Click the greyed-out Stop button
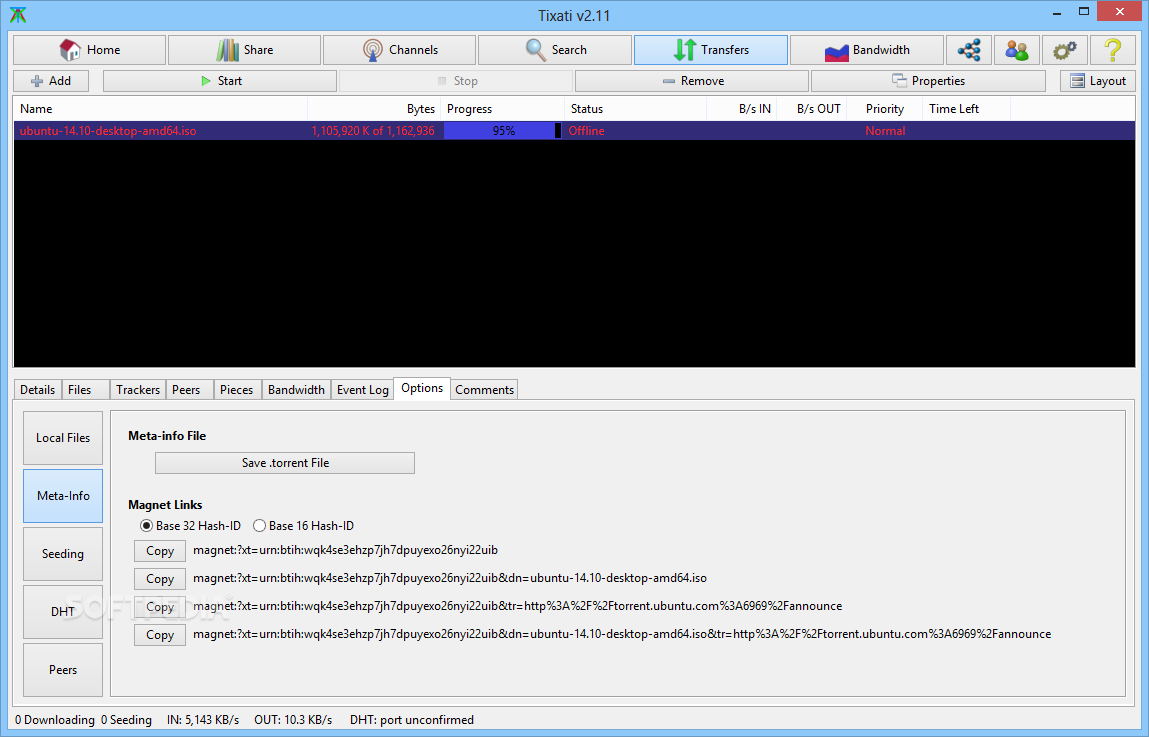The width and height of the screenshot is (1149, 737). (456, 81)
